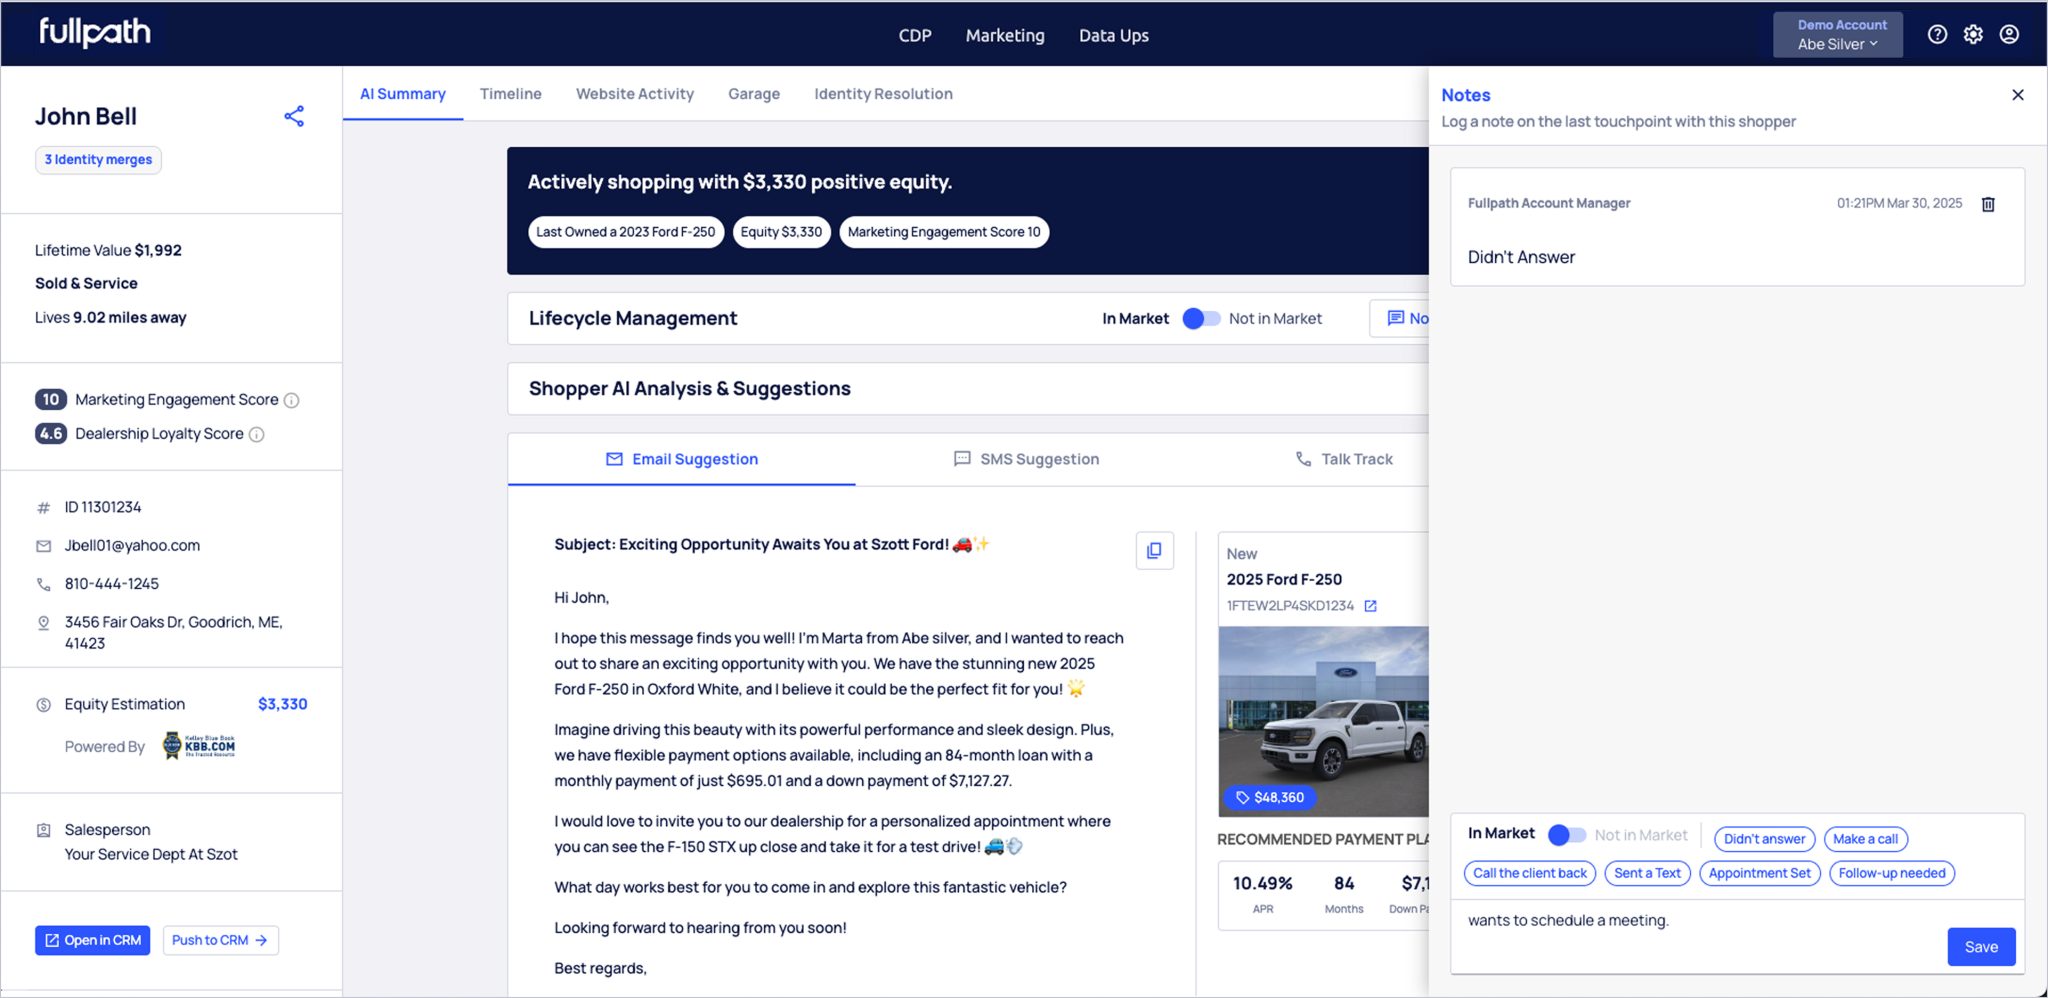Image resolution: width=2048 pixels, height=998 pixels.
Task: Open the help question mark icon
Action: point(1937,35)
